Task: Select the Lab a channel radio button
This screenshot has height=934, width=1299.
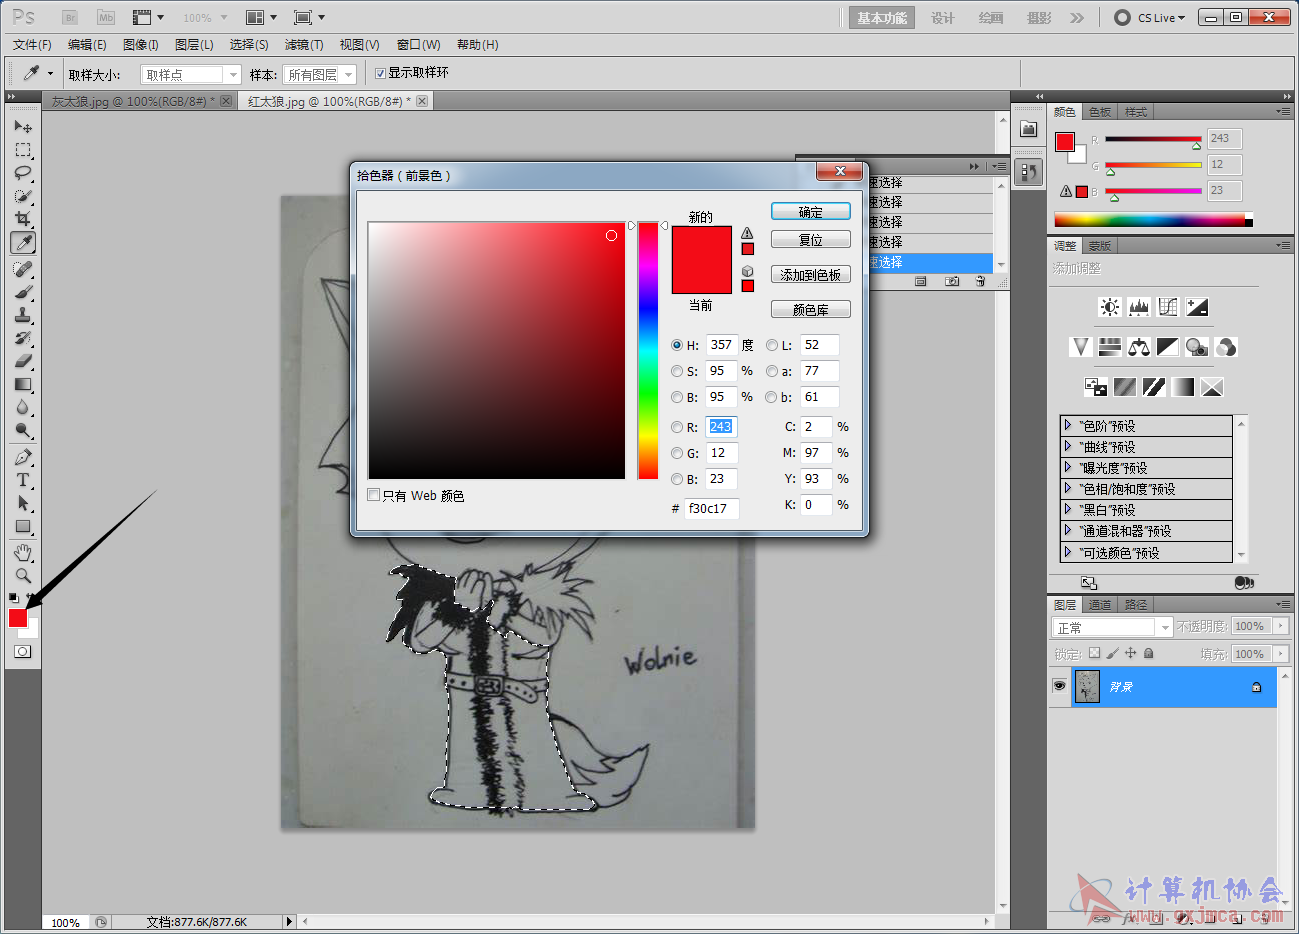Action: (771, 371)
